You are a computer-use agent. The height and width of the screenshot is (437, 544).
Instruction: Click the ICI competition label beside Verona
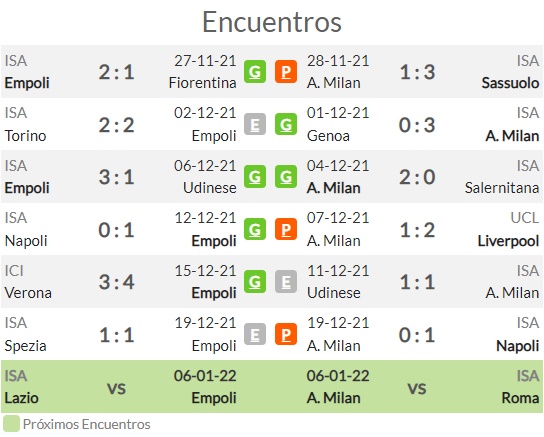(x=14, y=271)
